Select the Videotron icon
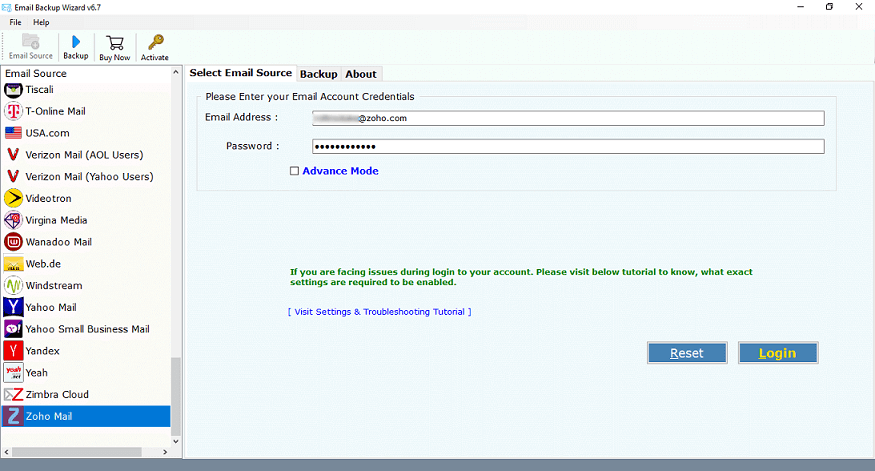Viewport: 875px width, 471px height. [x=13, y=198]
